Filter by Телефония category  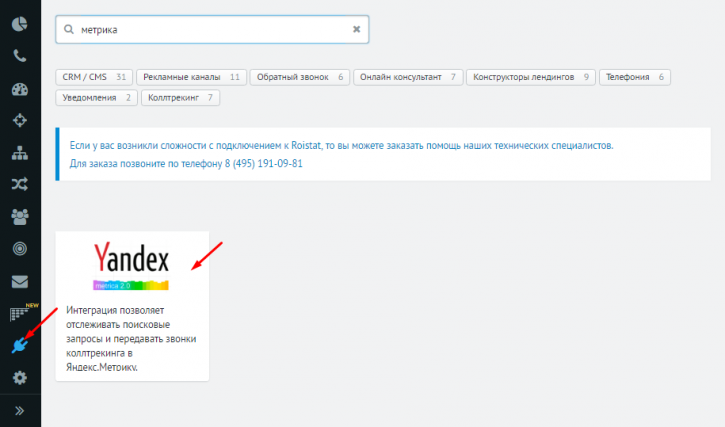(x=635, y=77)
